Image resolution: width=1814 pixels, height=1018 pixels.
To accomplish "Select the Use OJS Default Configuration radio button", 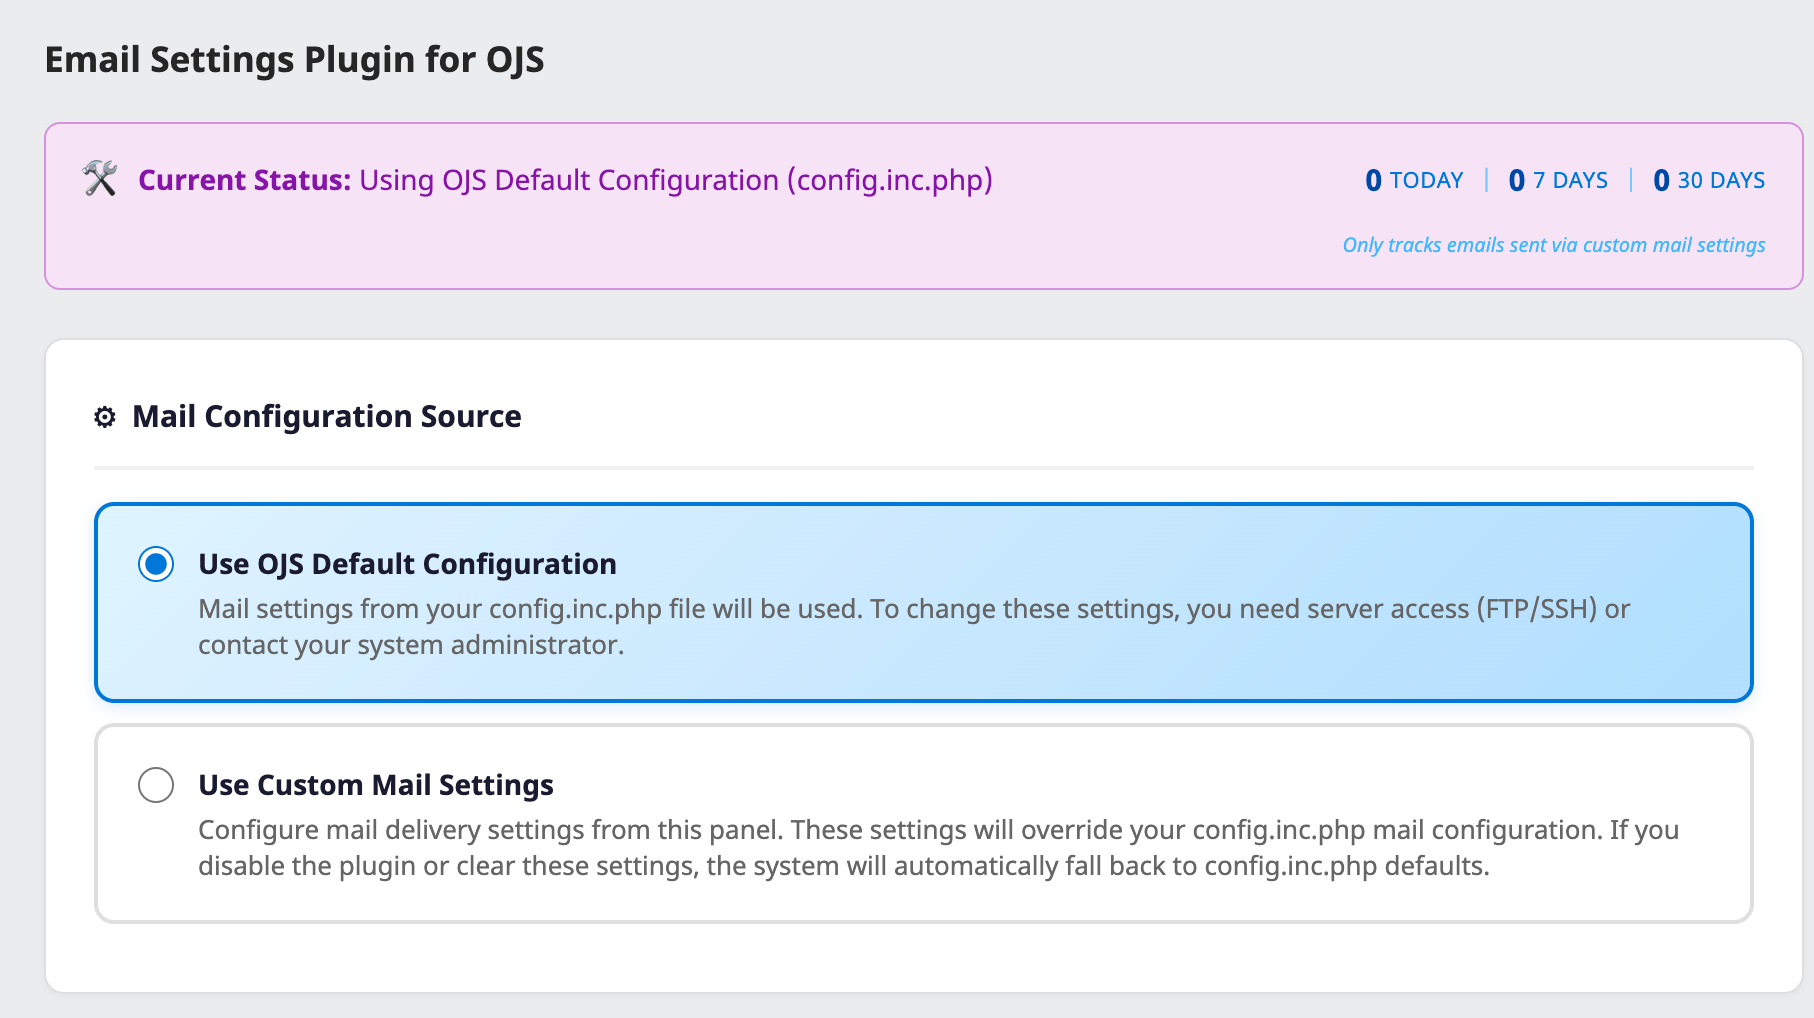I will coord(155,563).
